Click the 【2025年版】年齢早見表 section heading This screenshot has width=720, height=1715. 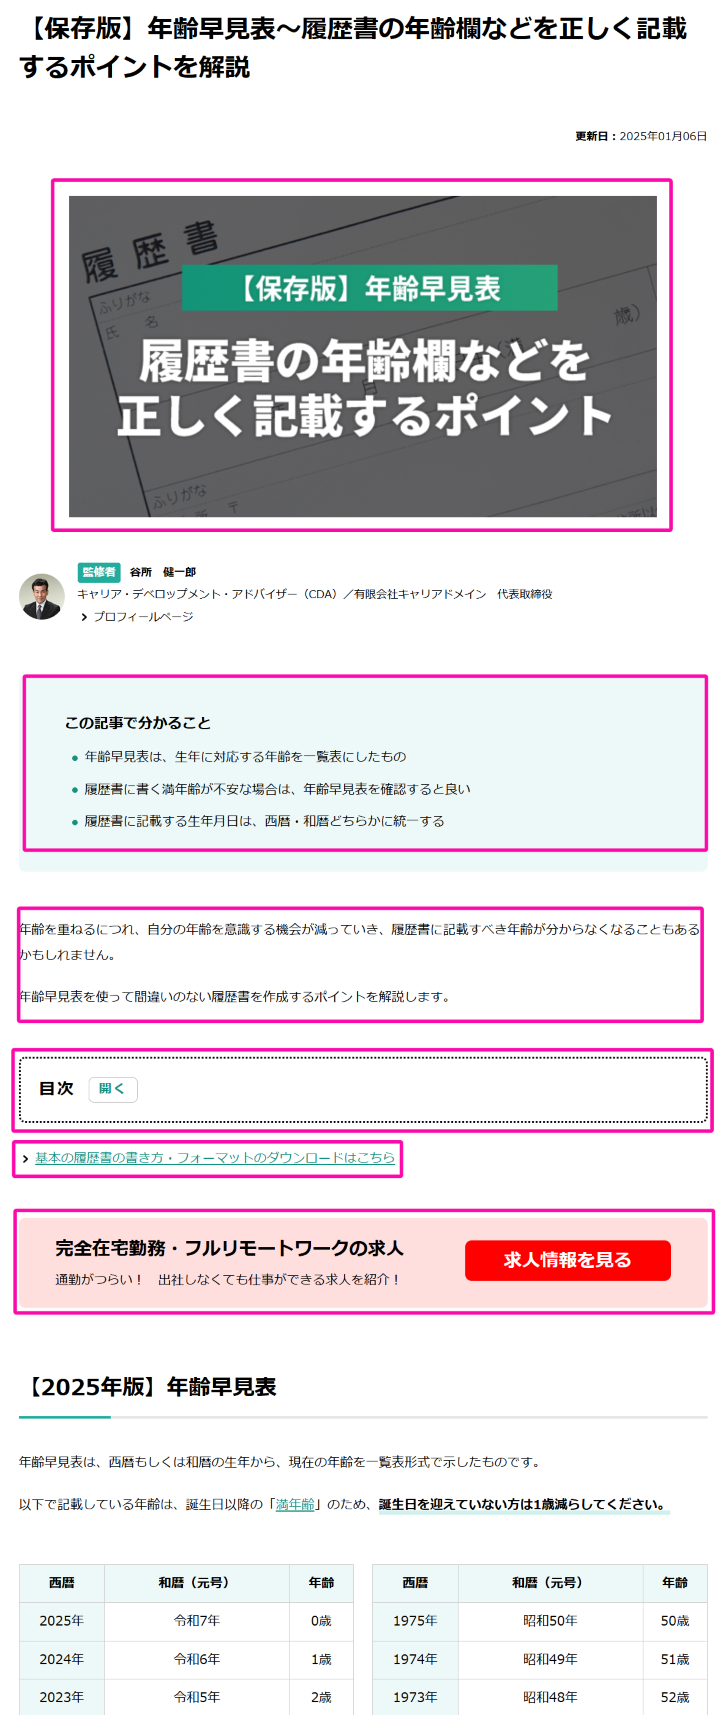(148, 1387)
